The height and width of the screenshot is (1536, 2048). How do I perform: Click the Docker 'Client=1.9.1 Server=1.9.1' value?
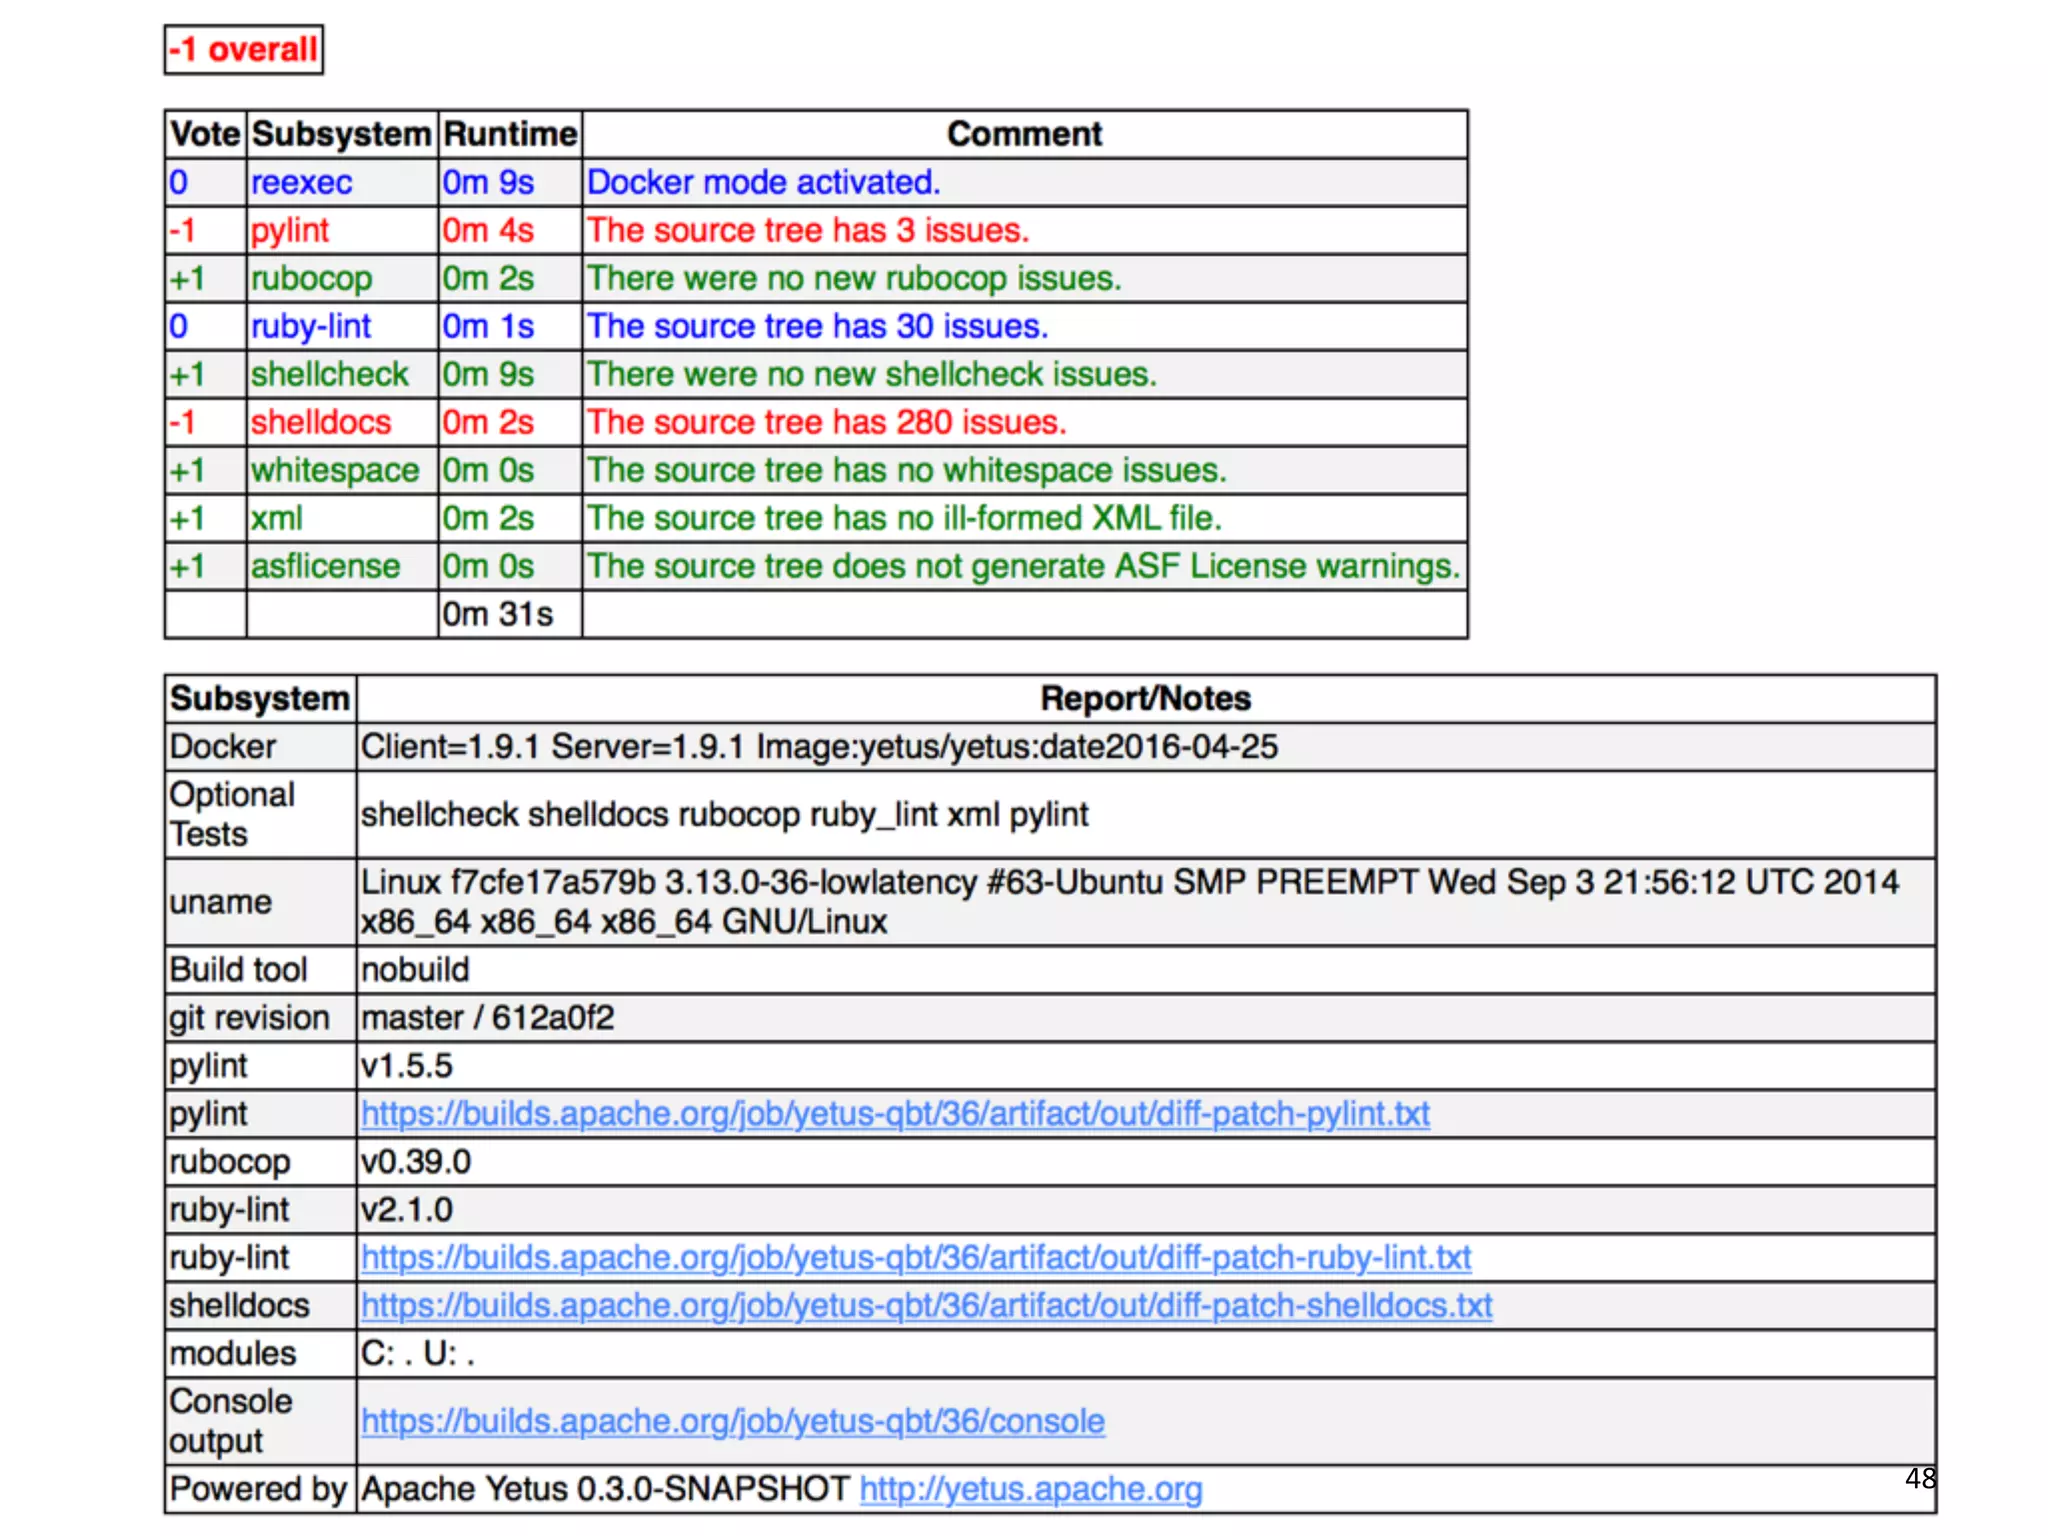[820, 747]
